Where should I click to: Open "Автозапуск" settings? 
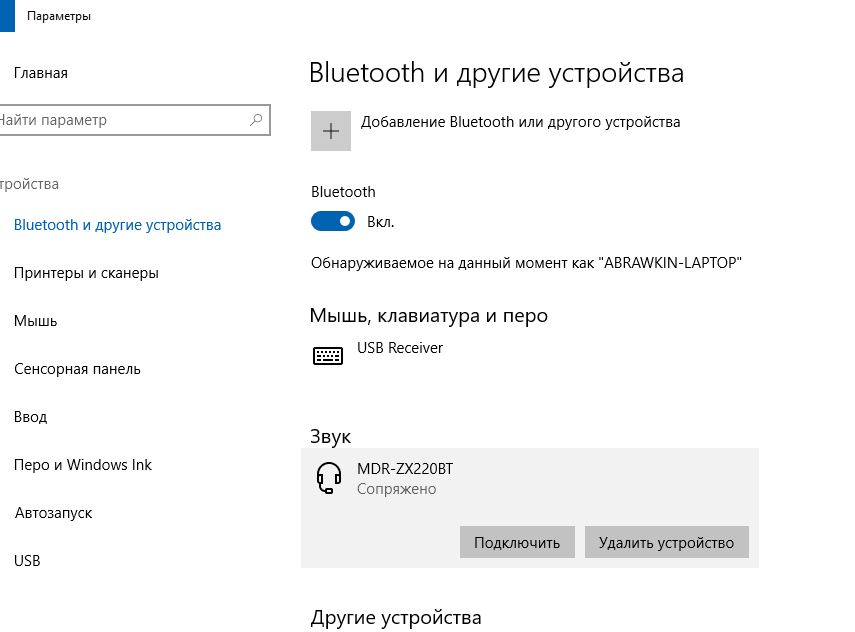click(x=53, y=513)
